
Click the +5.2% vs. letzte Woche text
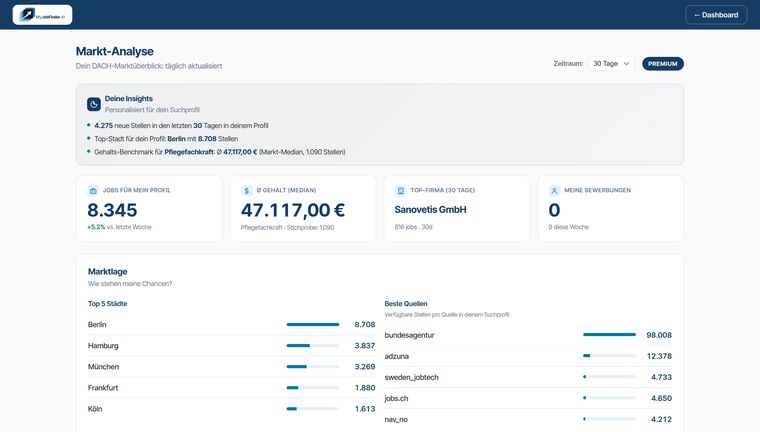tap(119, 227)
